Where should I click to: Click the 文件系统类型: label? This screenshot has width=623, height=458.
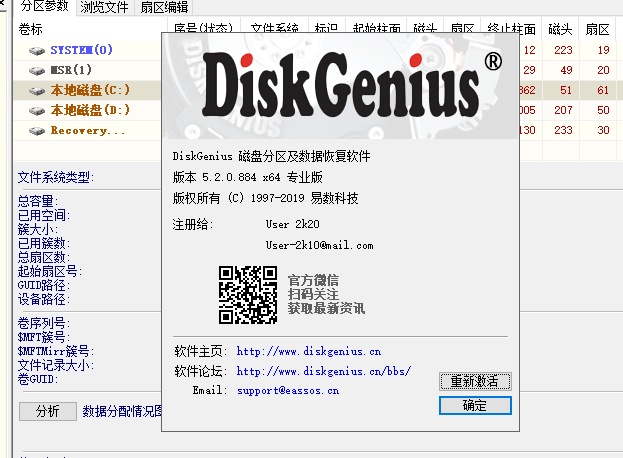tap(56, 177)
